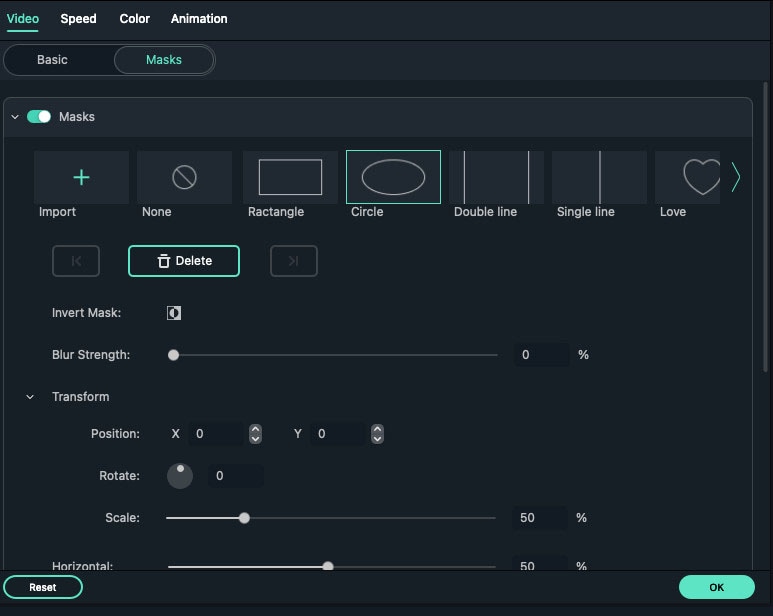This screenshot has width=773, height=616.
Task: Click the Reset button
Action: click(43, 587)
